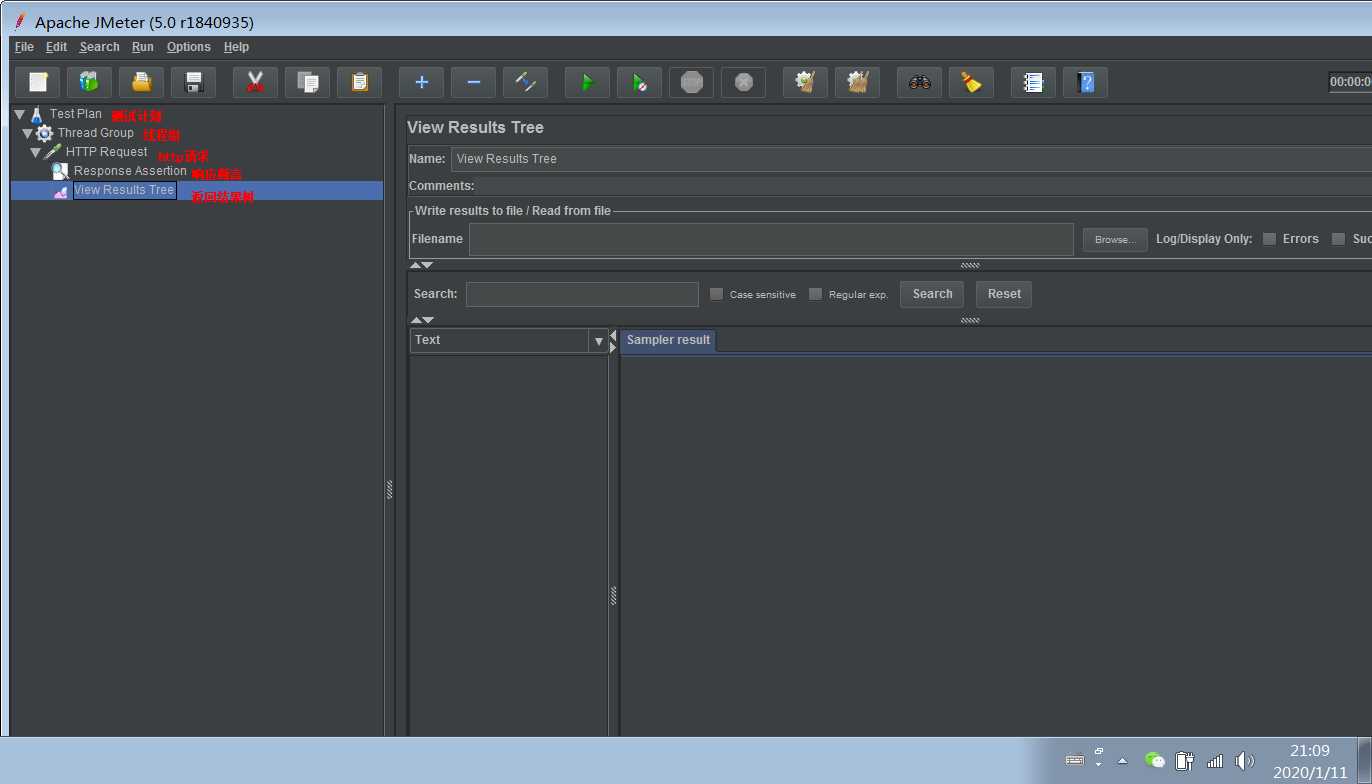This screenshot has height=784, width=1372.
Task: Click the View Results Tree node icon
Action: click(61, 191)
